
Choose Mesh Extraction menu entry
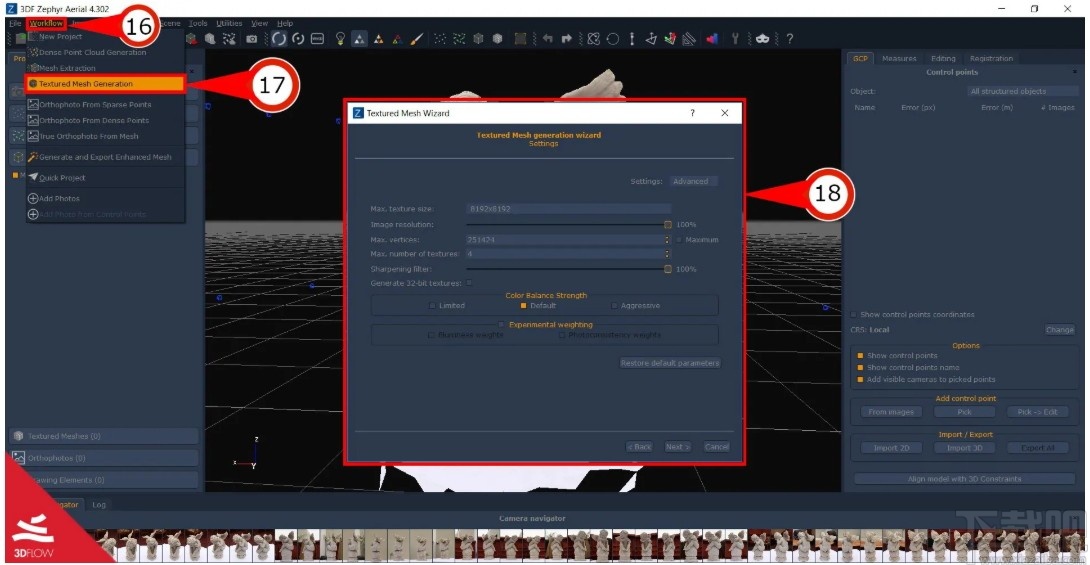tap(106, 68)
